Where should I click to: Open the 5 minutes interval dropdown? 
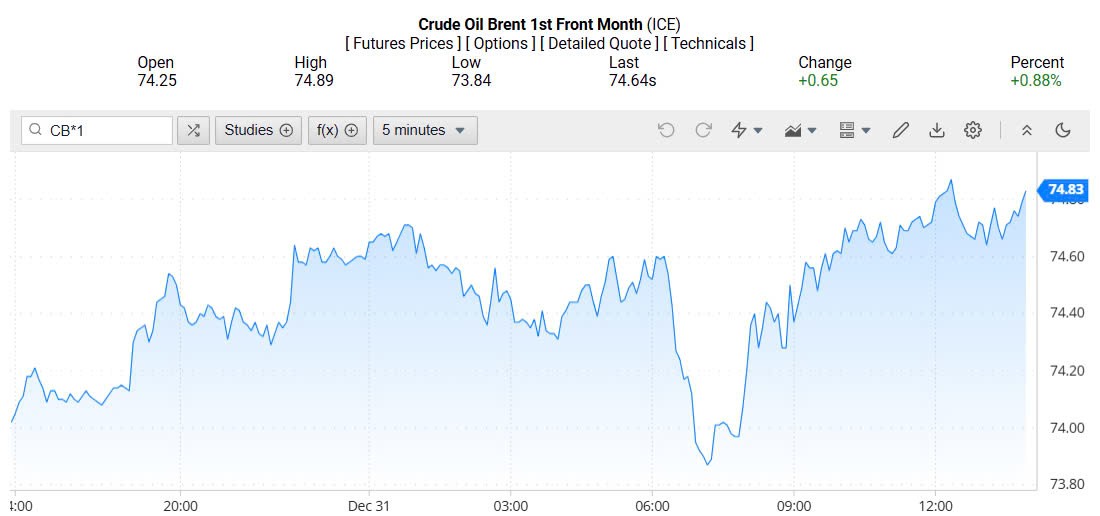click(x=425, y=130)
